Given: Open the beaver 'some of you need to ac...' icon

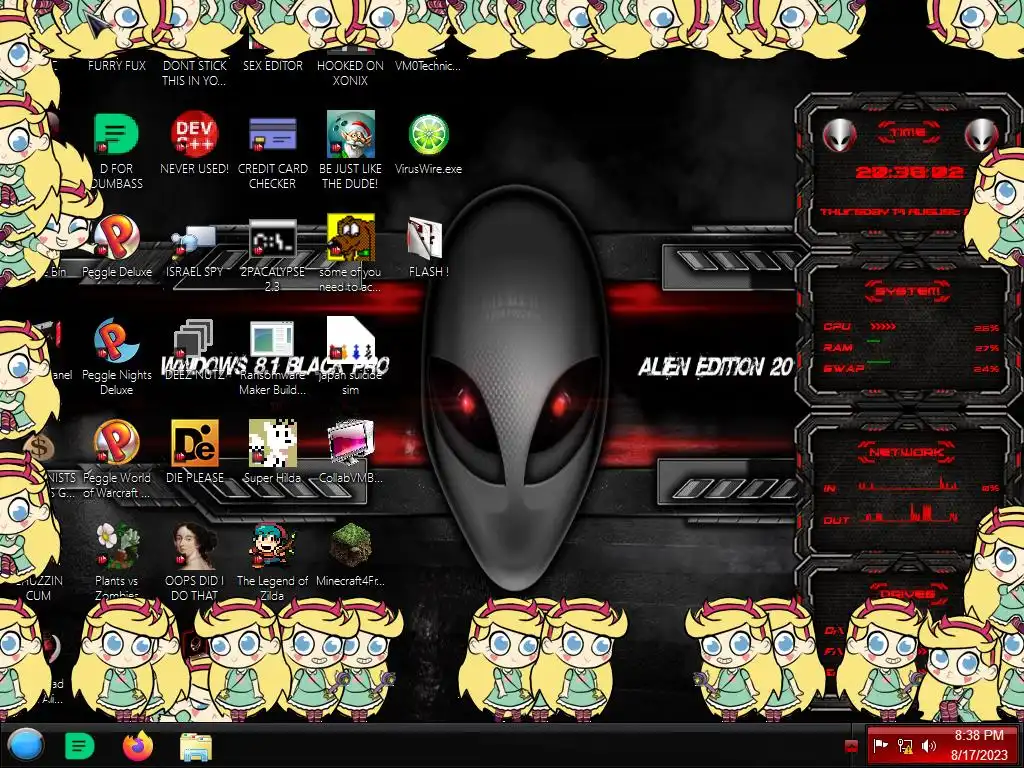Looking at the screenshot, I should pyautogui.click(x=351, y=237).
